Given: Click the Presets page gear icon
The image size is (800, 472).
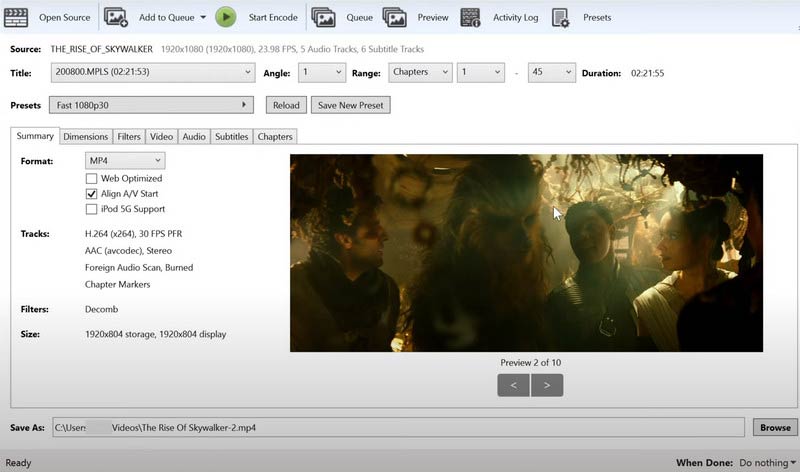Looking at the screenshot, I should pos(560,18).
